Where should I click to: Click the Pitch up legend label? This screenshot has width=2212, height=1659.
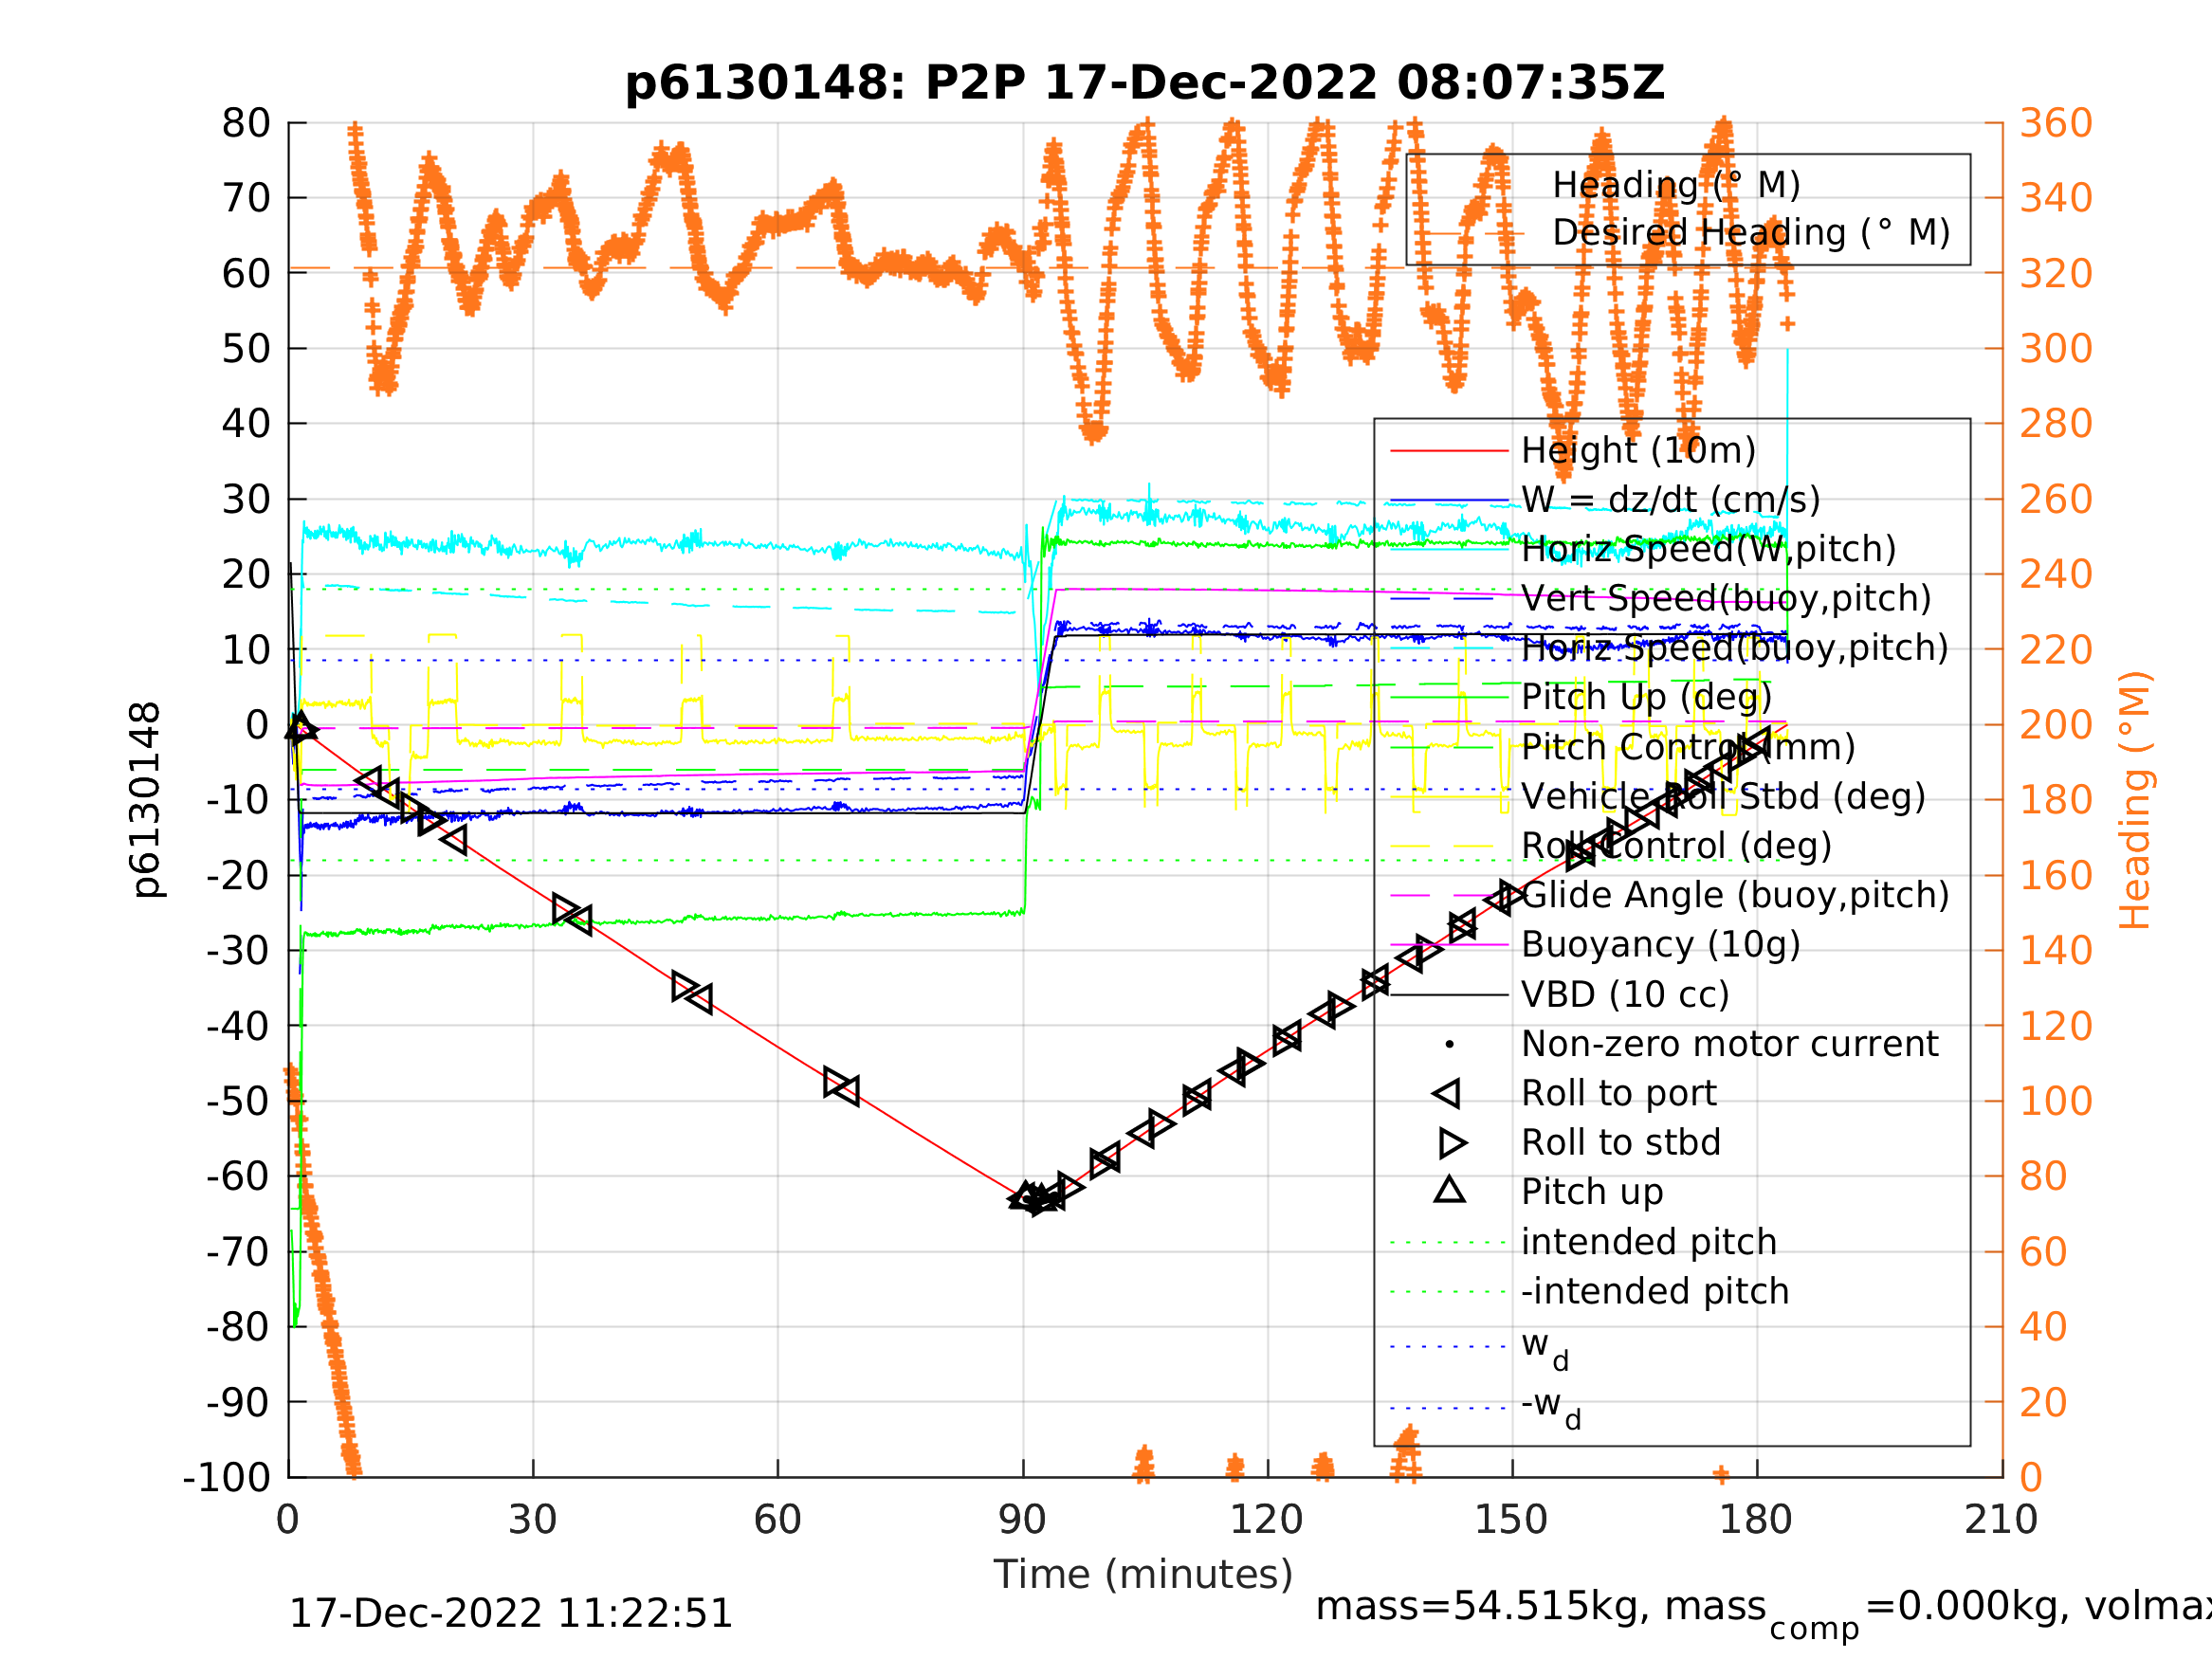coord(1592,1192)
